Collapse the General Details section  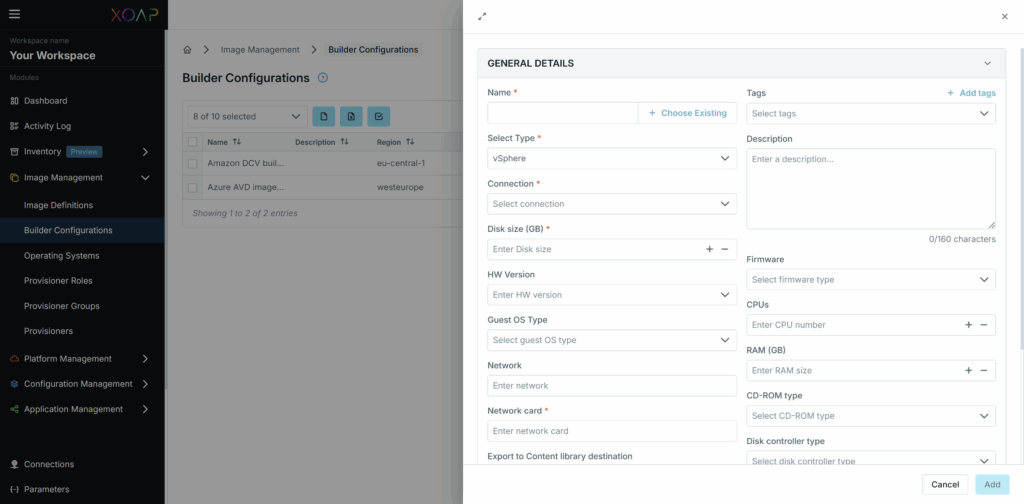point(987,63)
